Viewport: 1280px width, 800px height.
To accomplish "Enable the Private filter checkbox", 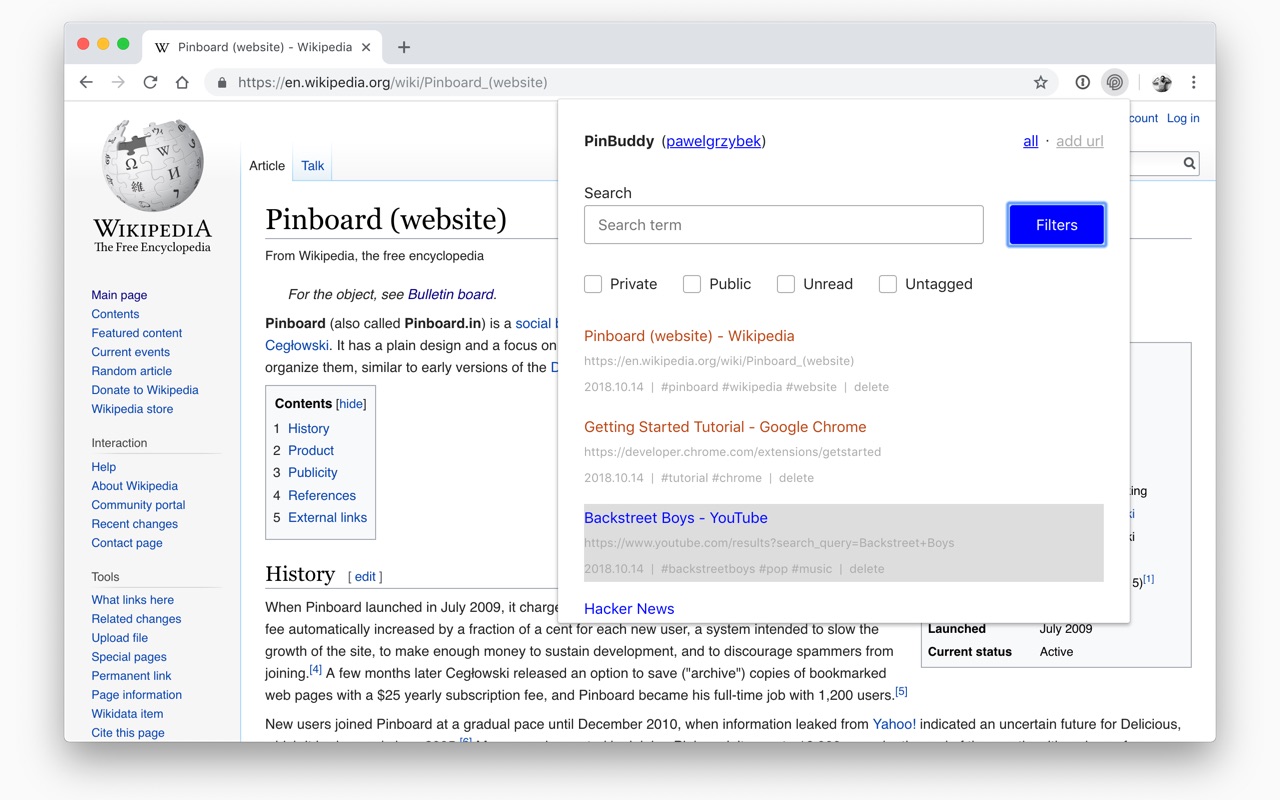I will click(593, 284).
